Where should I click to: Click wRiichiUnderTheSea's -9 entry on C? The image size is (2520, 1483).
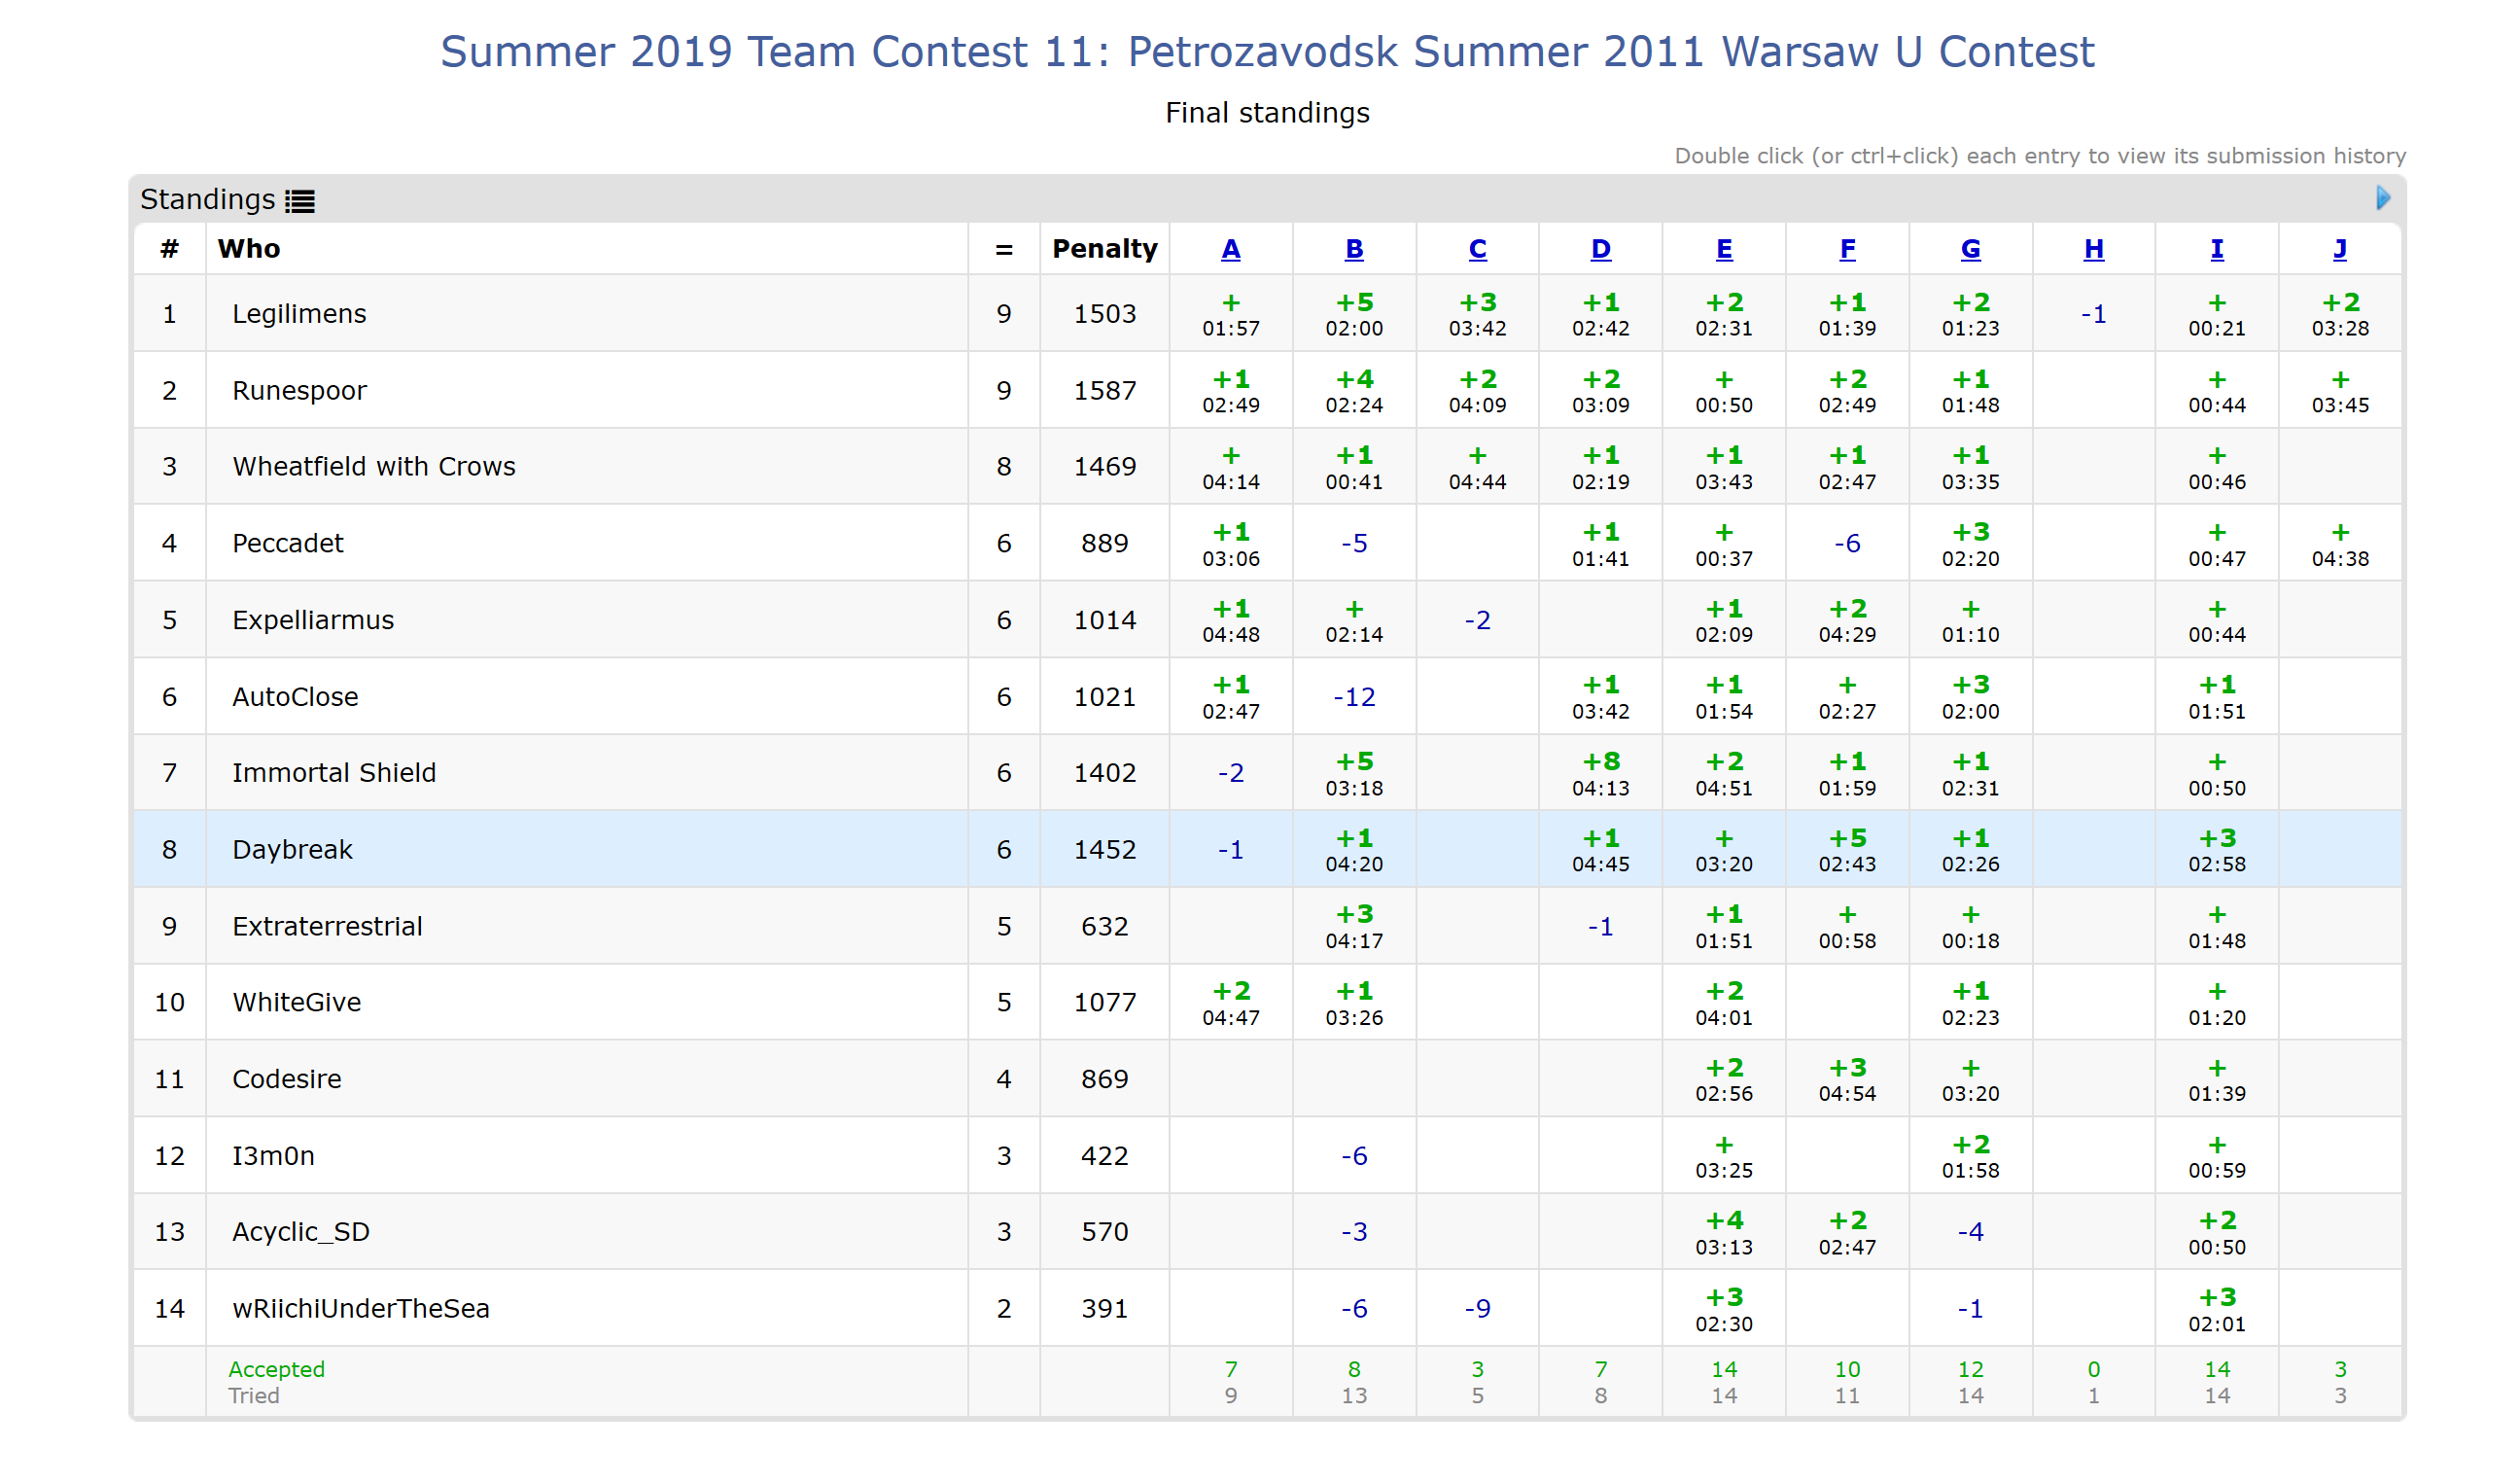click(1477, 1309)
